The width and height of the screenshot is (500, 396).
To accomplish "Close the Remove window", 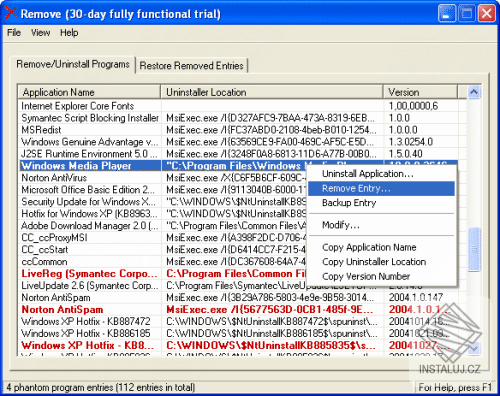I will (x=487, y=14).
